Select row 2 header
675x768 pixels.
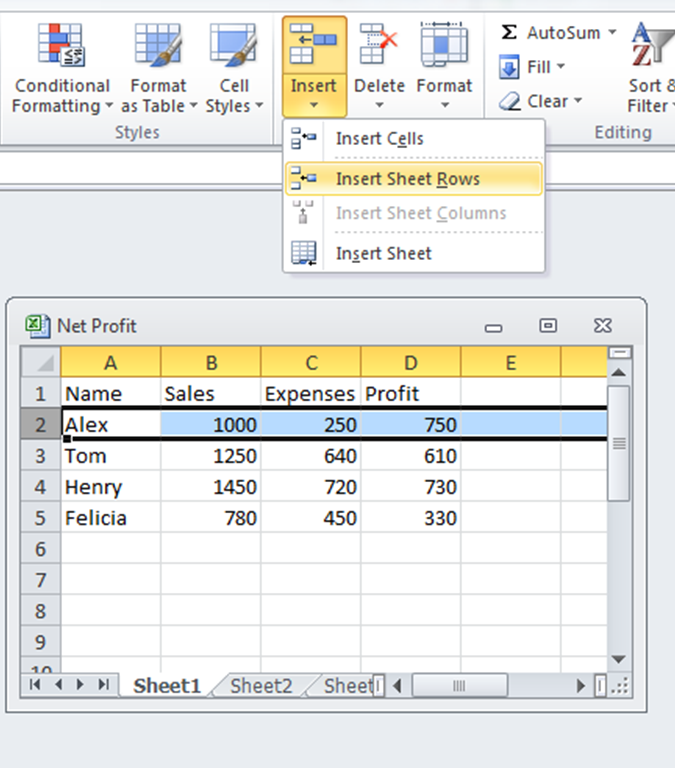41,424
